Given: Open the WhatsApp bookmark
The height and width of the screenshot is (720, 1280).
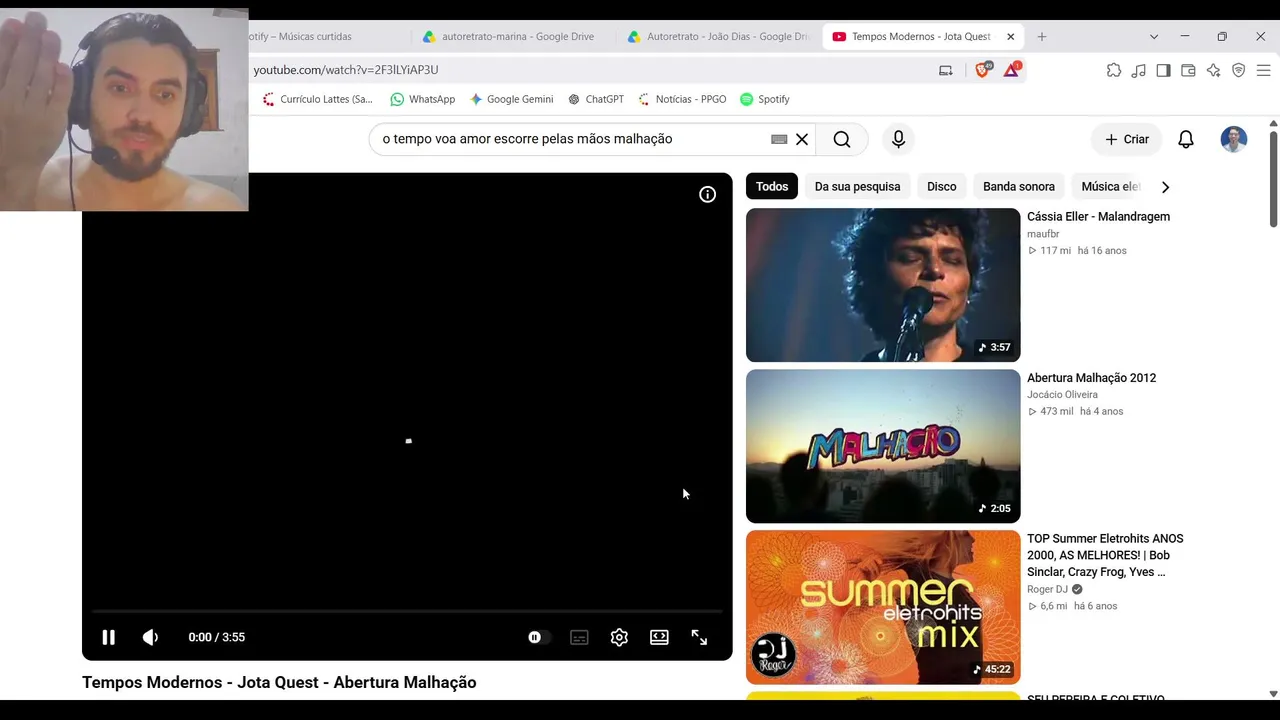Looking at the screenshot, I should [x=422, y=99].
